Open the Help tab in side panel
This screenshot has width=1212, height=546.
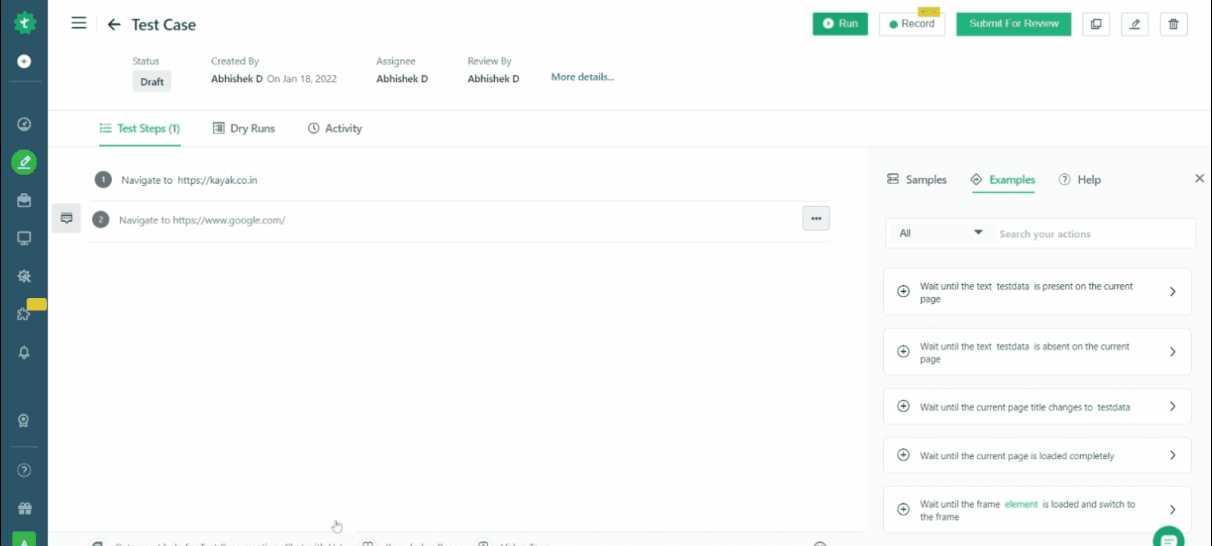pyautogui.click(x=1080, y=180)
